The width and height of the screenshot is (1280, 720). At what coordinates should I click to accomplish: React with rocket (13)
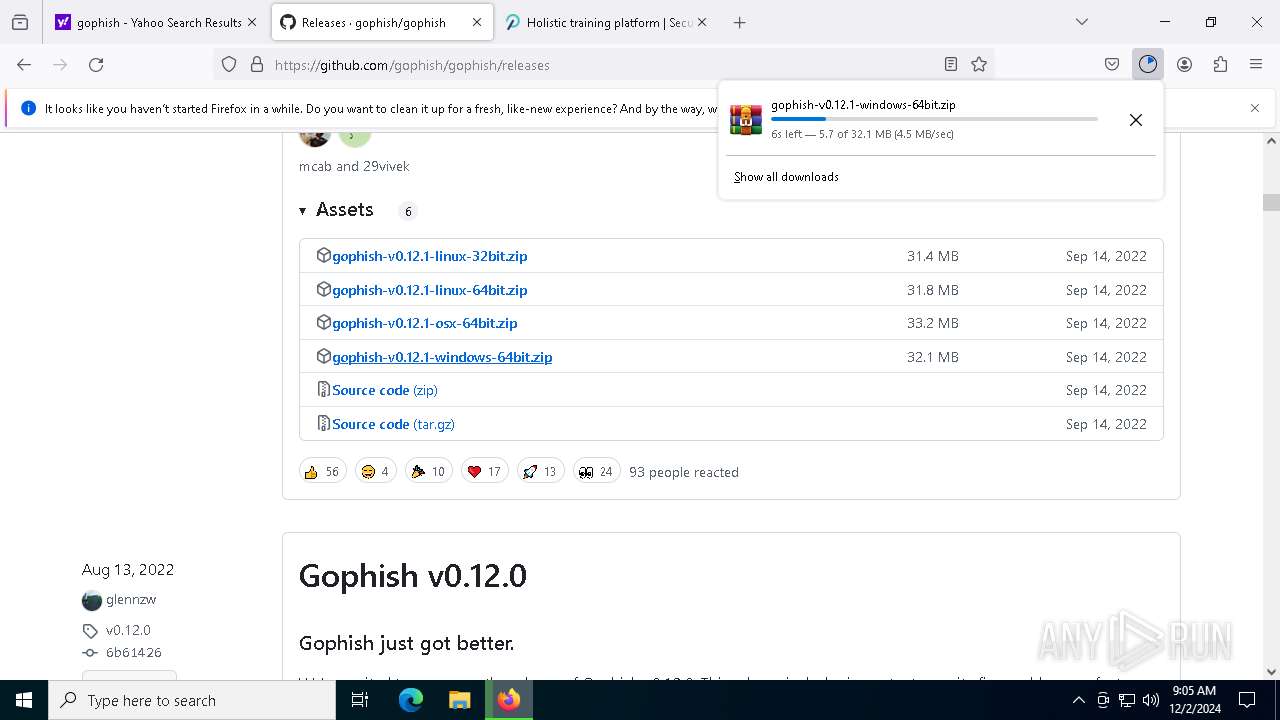click(x=540, y=471)
